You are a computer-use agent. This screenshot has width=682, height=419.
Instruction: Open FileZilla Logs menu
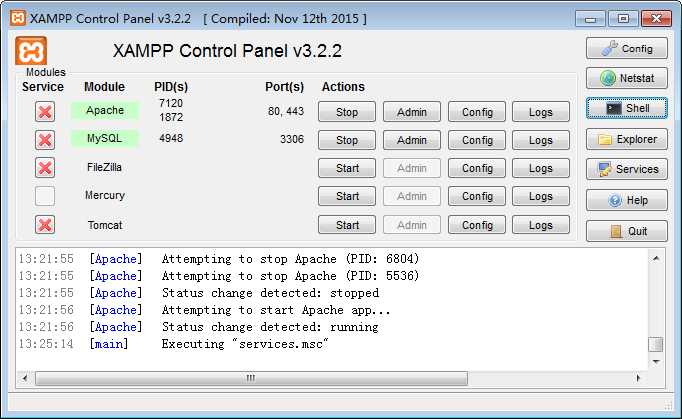[541, 168]
